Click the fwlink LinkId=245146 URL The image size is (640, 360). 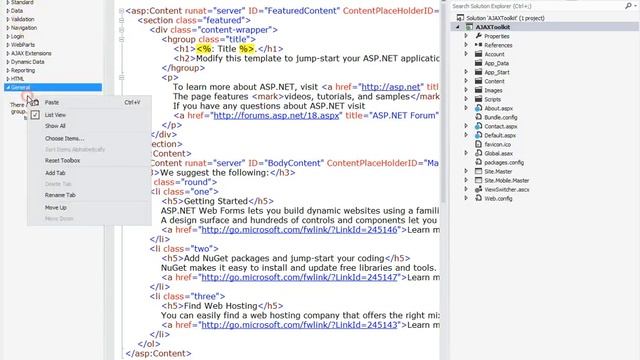tap(299, 230)
